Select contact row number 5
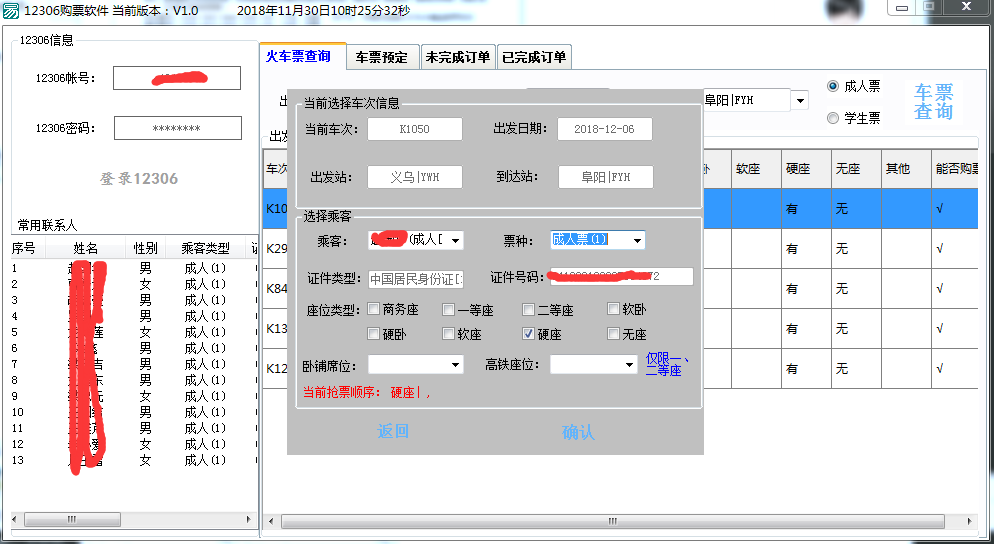Viewport: 994px width, 544px height. click(133, 332)
